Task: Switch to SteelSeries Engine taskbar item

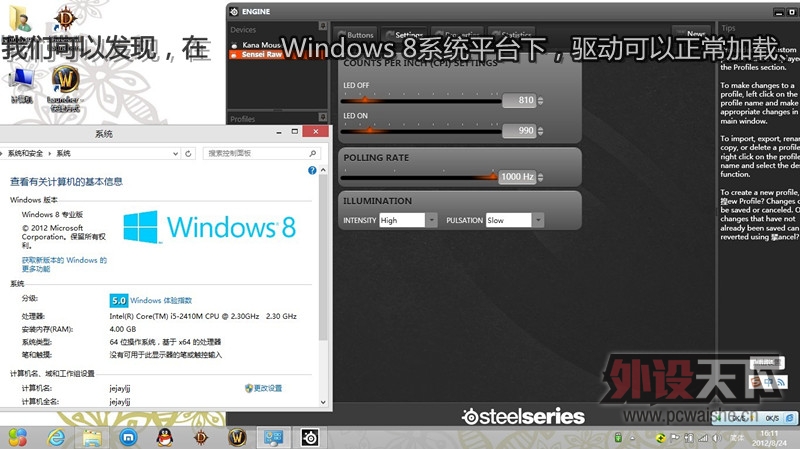Action: coord(310,438)
